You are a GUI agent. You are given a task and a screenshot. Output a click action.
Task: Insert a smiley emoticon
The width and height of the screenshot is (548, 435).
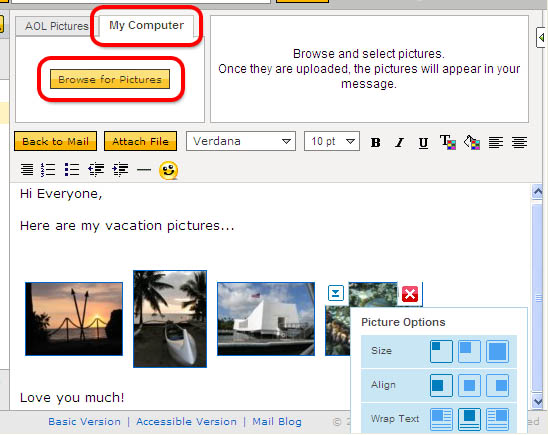[x=168, y=171]
